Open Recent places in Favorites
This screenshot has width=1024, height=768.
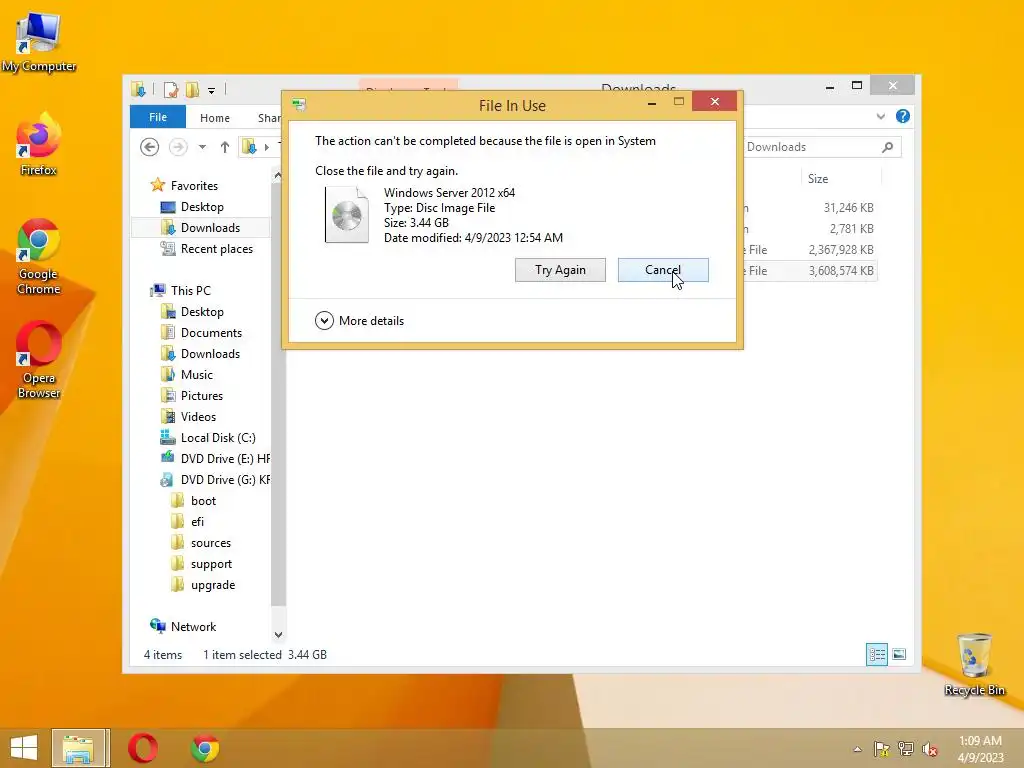click(x=207, y=249)
